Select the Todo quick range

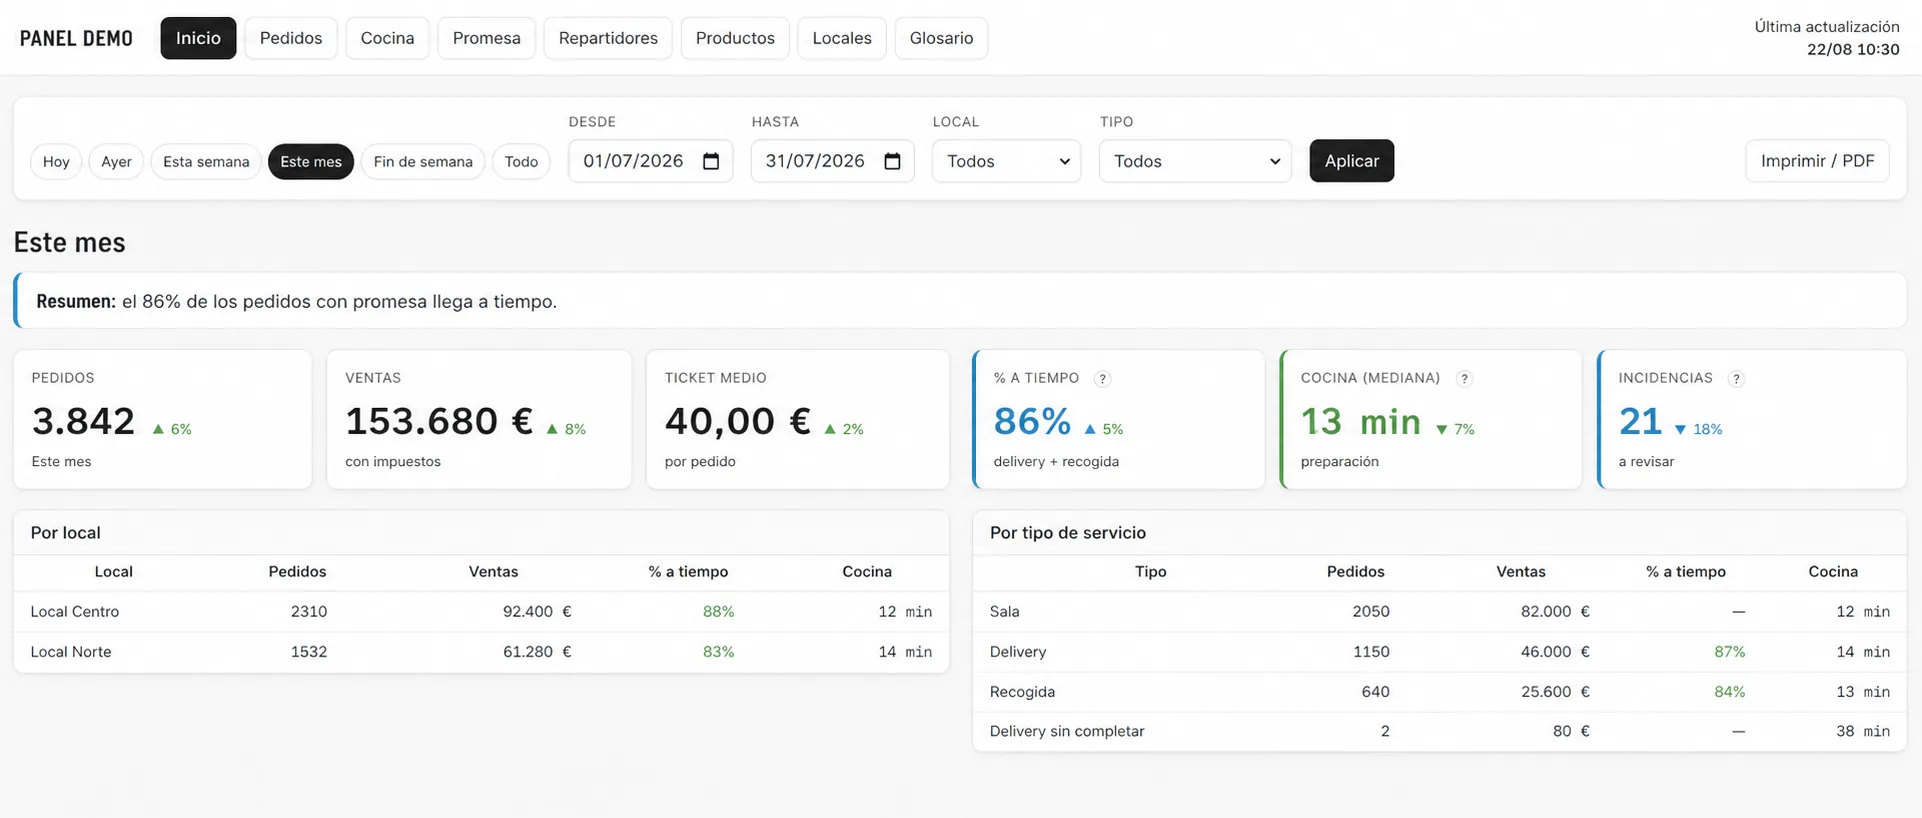[521, 161]
